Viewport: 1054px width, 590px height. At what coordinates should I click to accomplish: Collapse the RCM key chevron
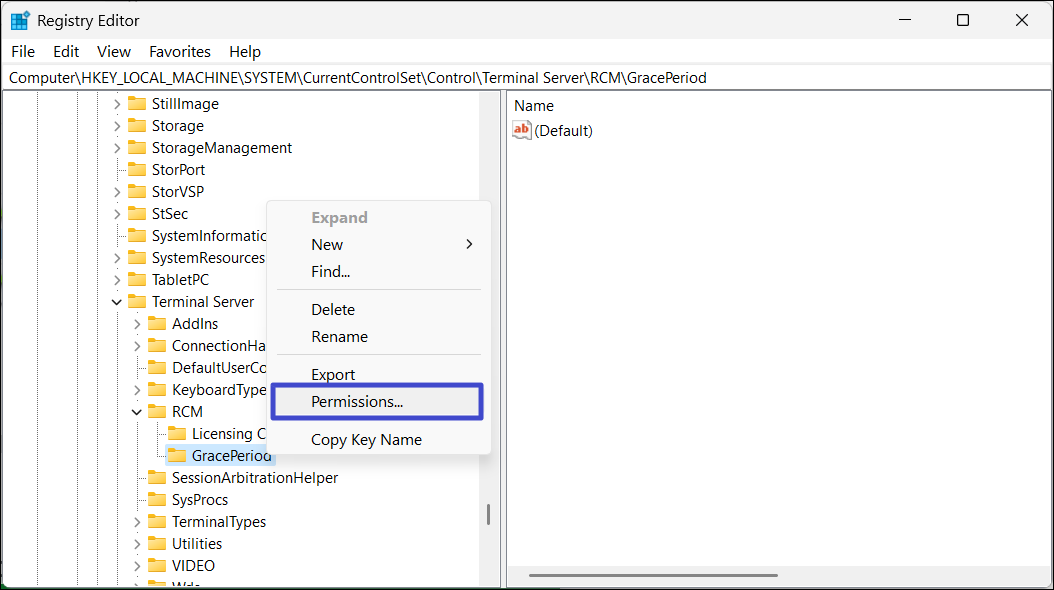click(137, 412)
